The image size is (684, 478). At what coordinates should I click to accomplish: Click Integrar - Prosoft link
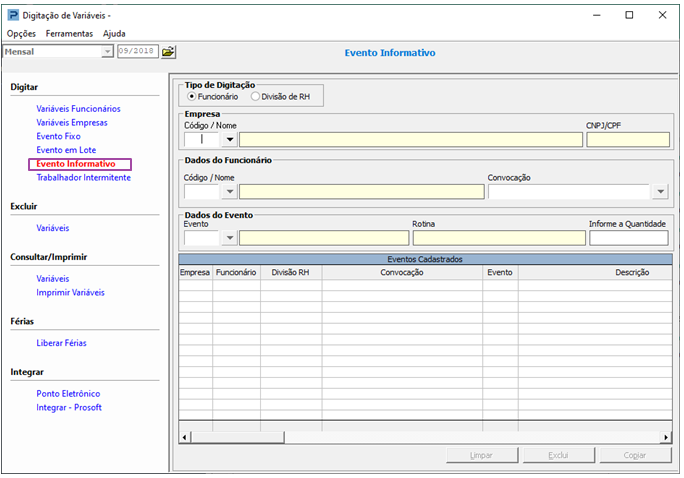click(69, 408)
